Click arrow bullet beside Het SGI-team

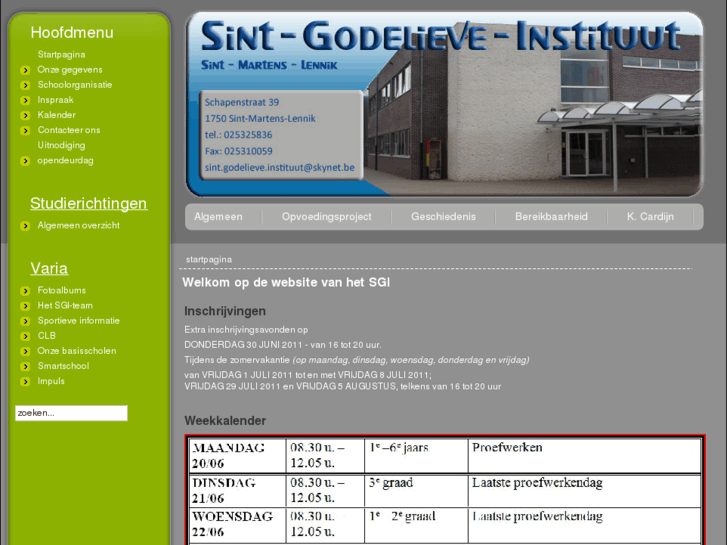click(25, 306)
